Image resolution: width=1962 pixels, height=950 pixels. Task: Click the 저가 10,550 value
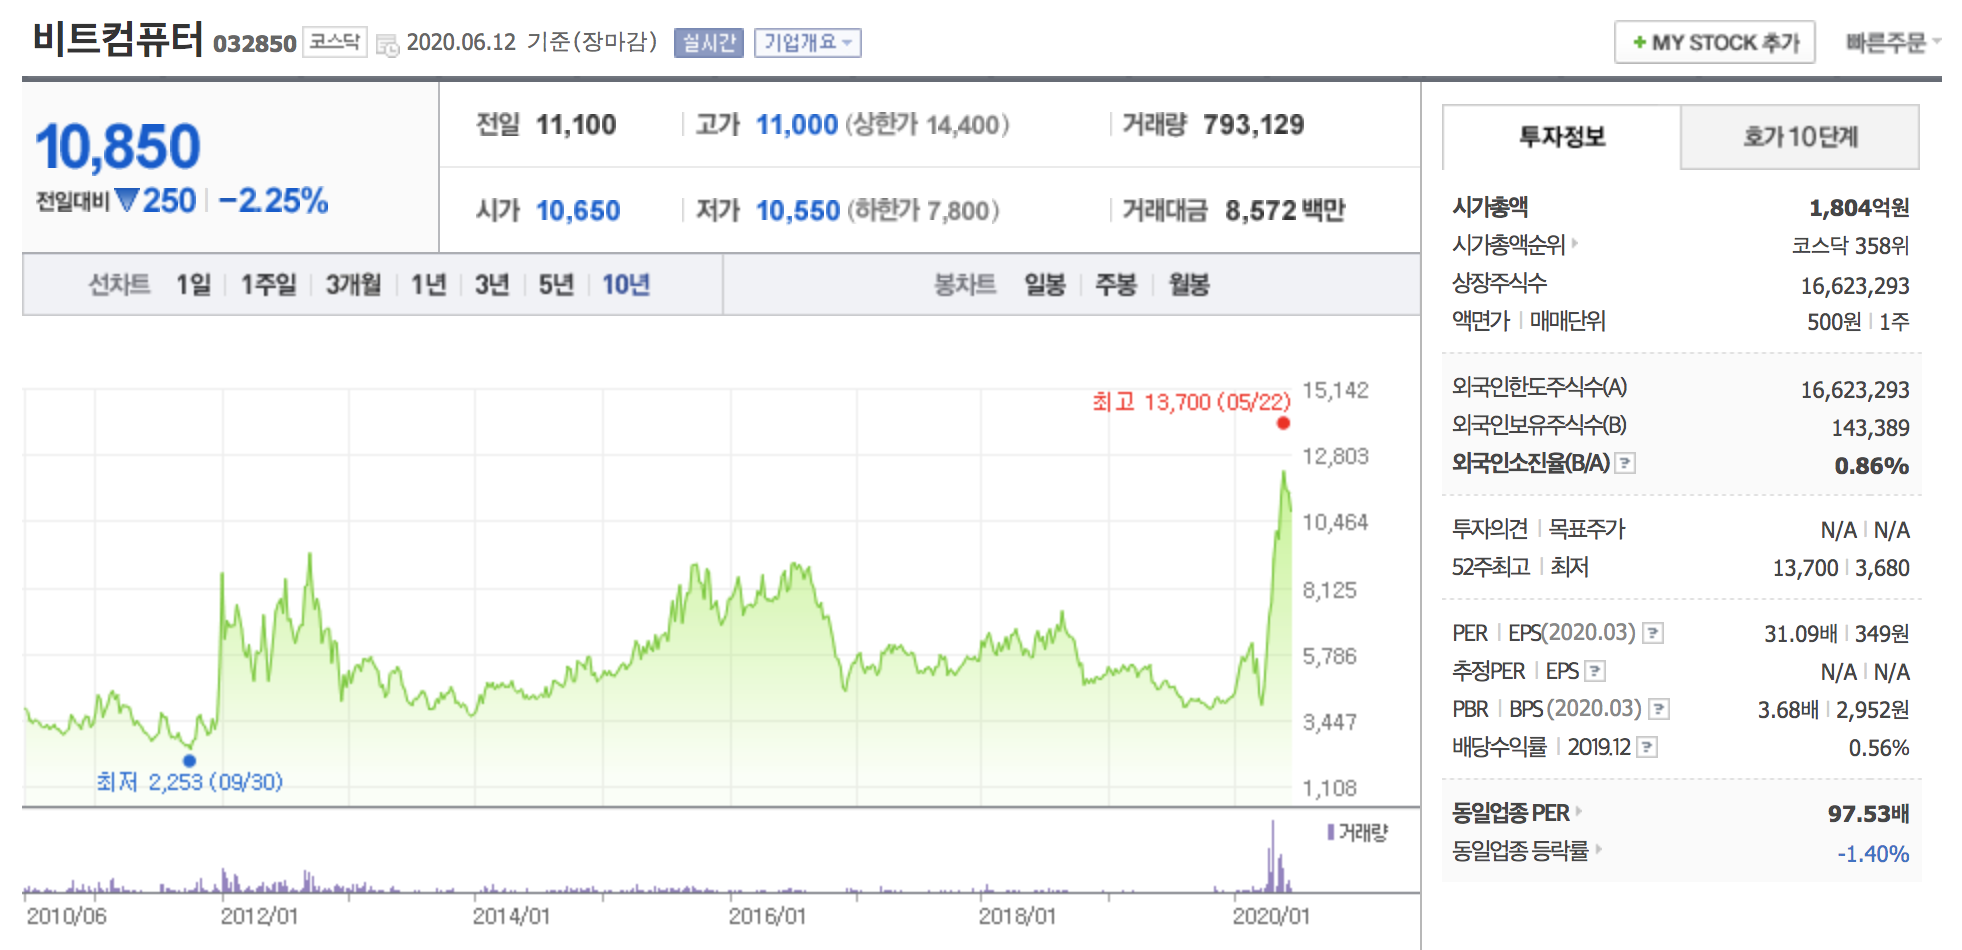798,211
